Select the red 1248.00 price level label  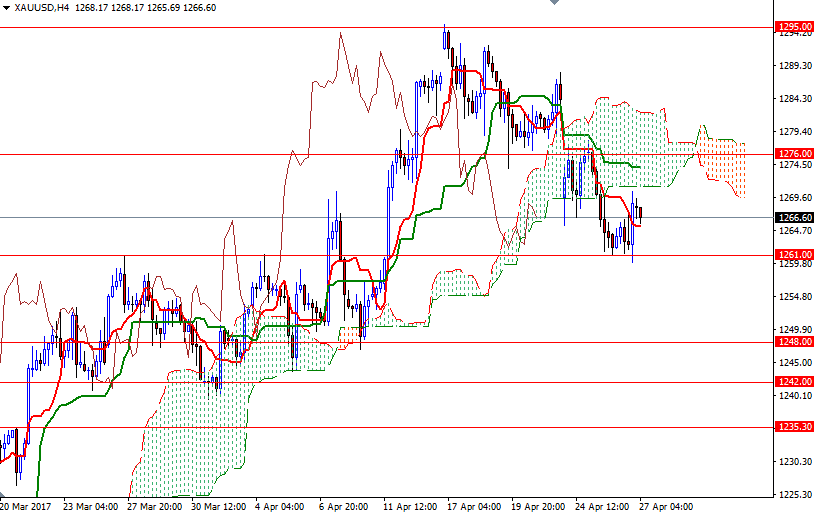pyautogui.click(x=794, y=342)
